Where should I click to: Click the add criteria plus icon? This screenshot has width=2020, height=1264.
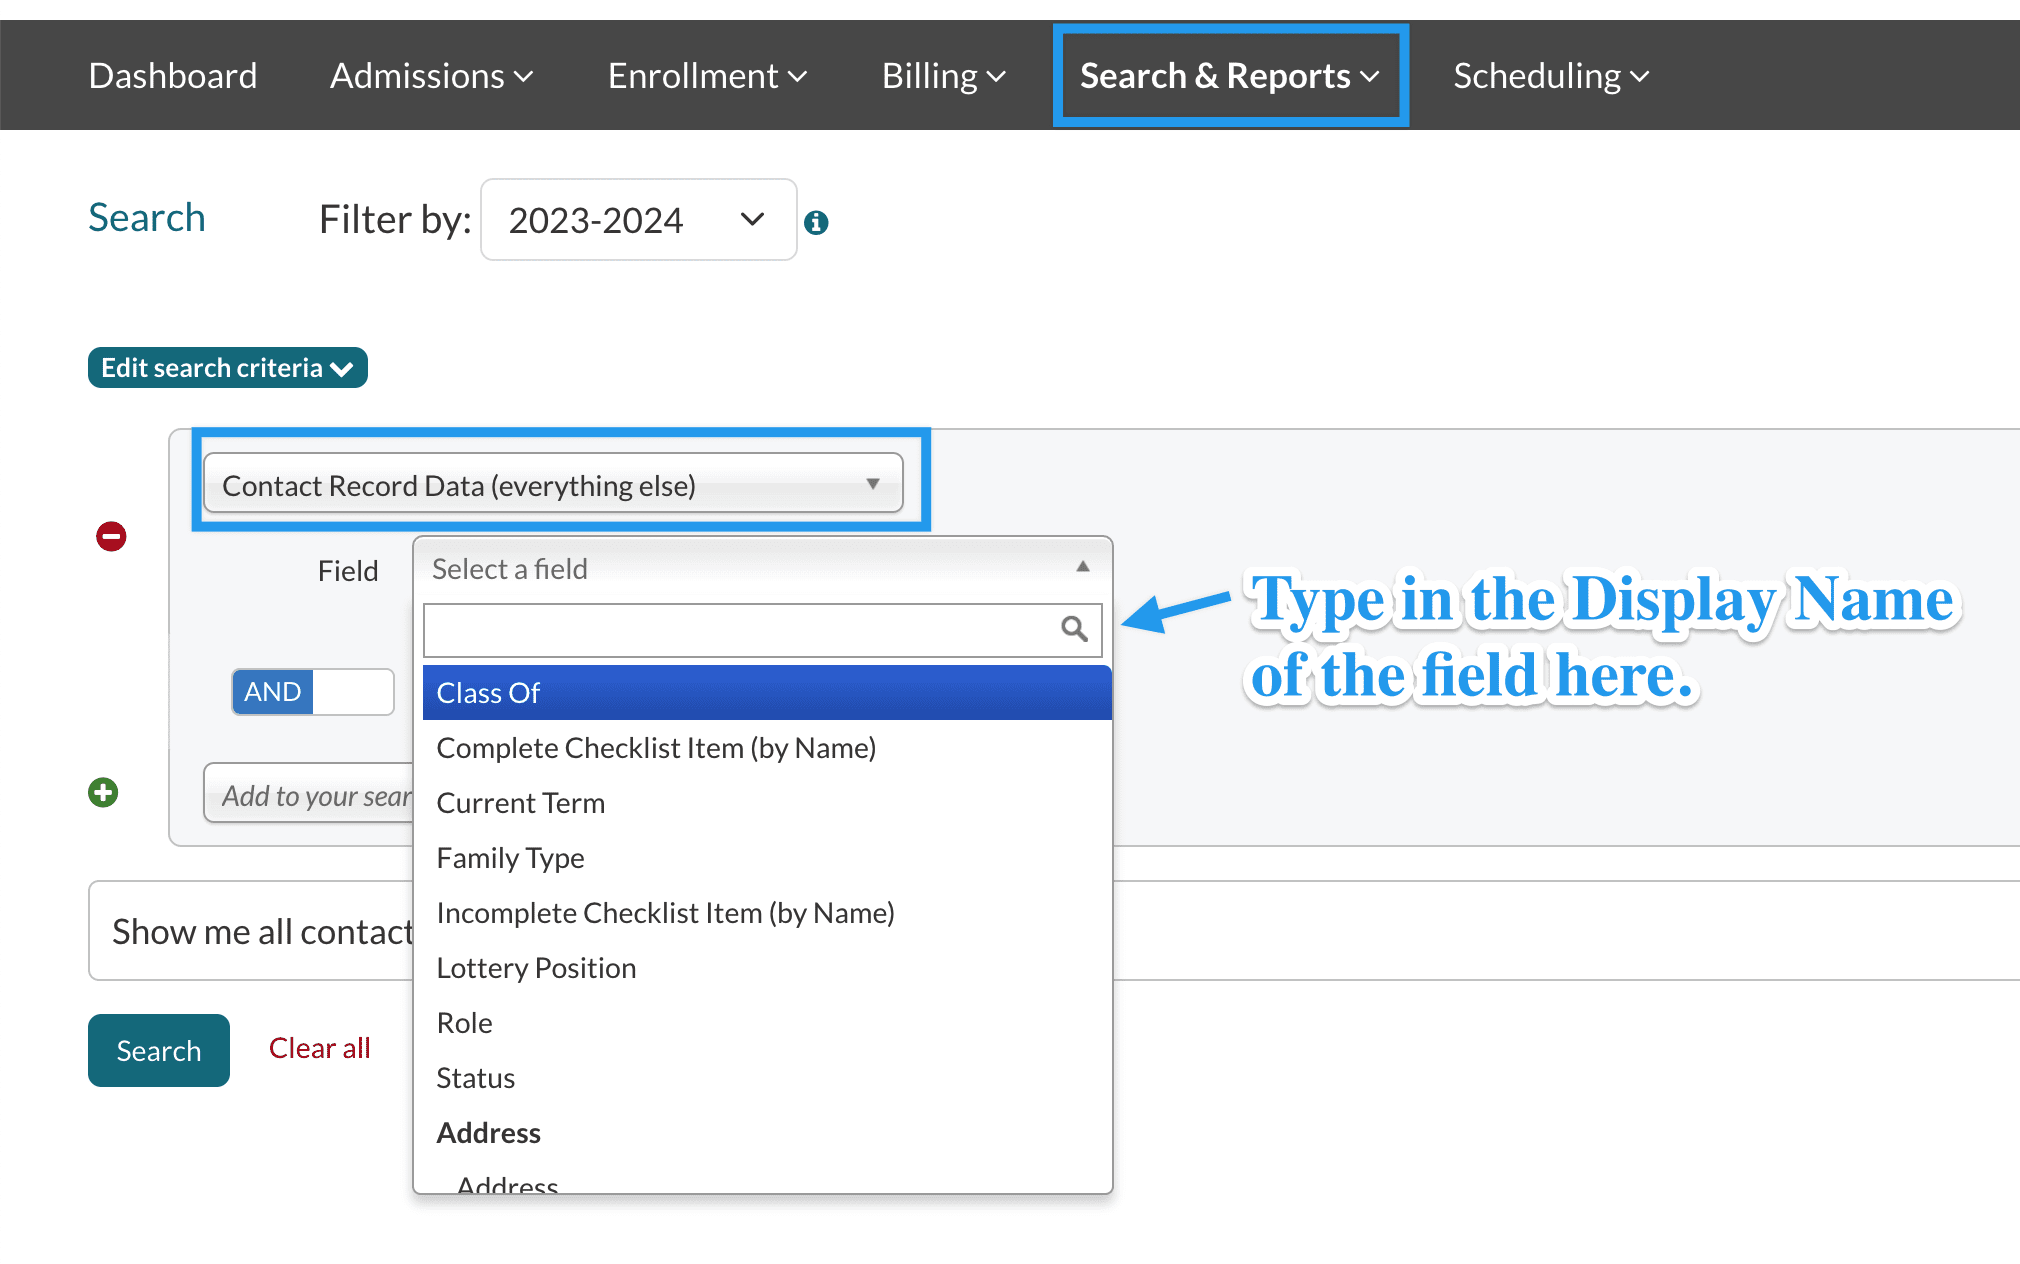click(105, 794)
